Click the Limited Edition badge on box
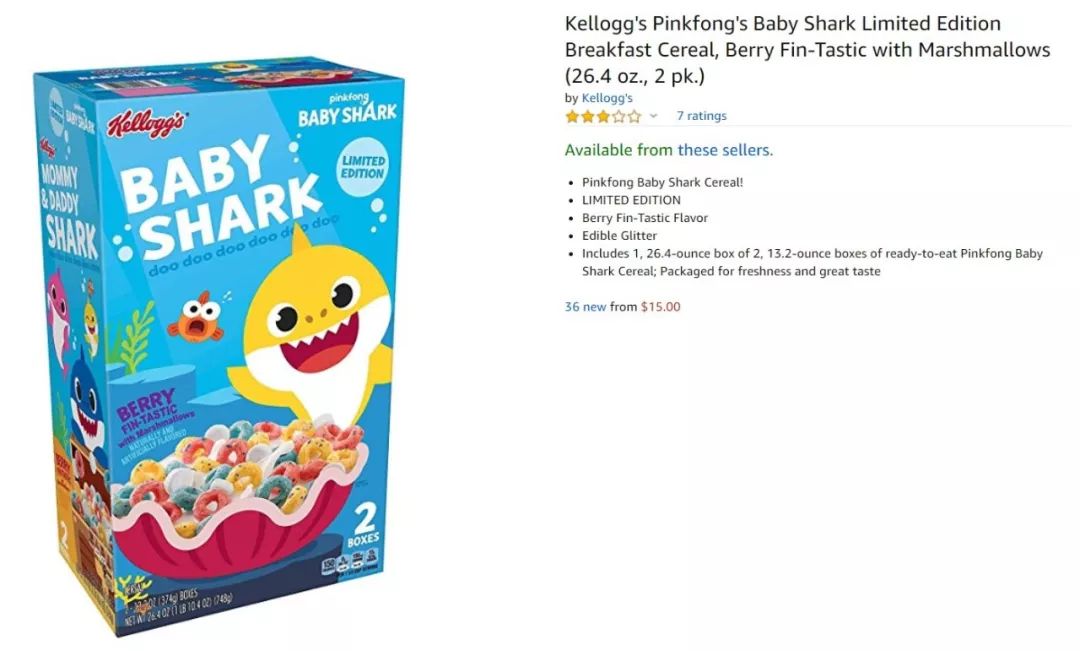The height and width of the screenshot is (651, 1080). pos(363,167)
